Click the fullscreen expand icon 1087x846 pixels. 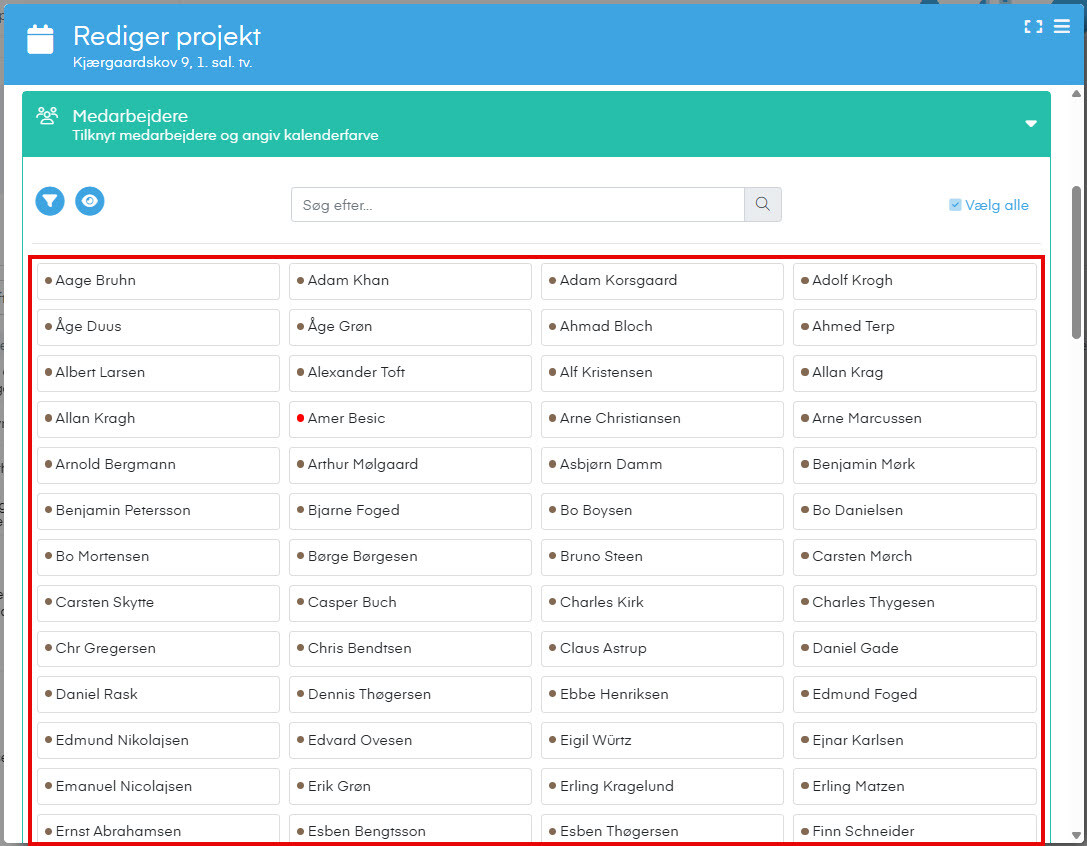click(1033, 27)
